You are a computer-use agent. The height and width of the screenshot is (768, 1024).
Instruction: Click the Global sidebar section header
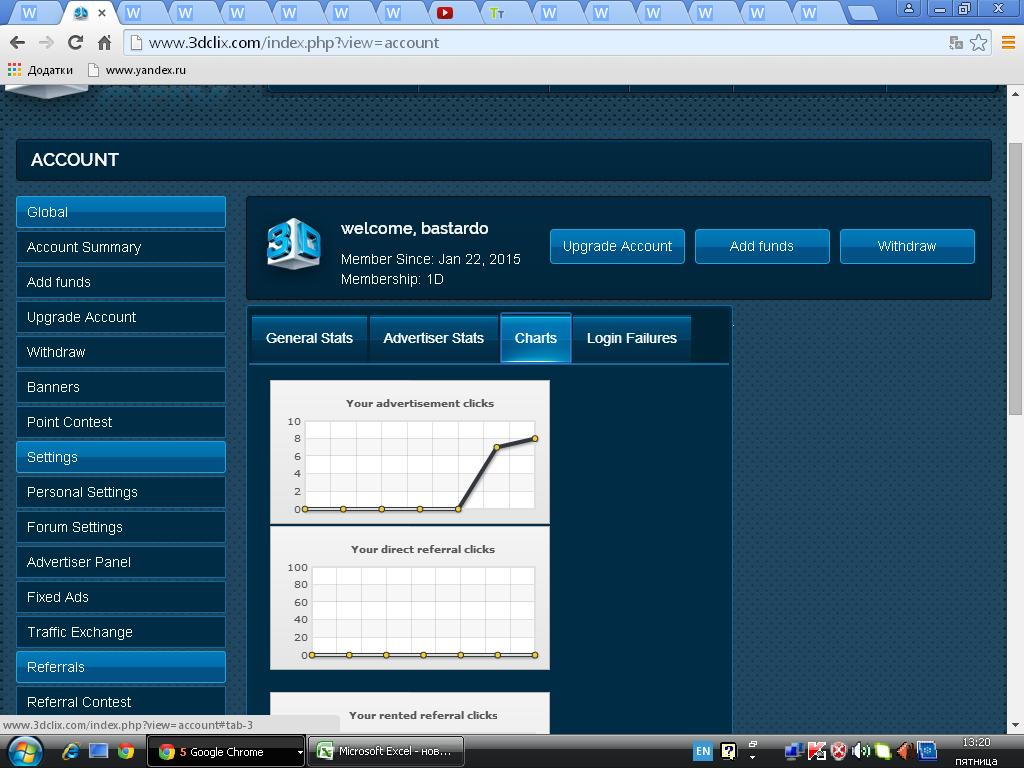click(x=121, y=212)
